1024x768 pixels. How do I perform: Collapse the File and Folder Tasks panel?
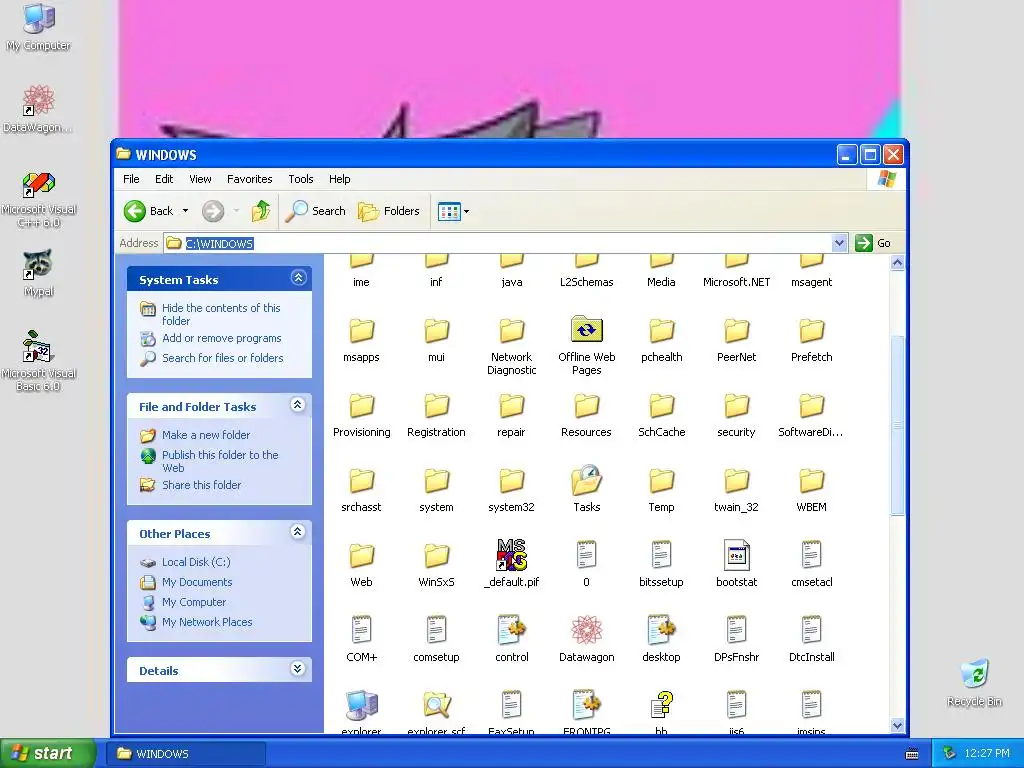pos(298,406)
